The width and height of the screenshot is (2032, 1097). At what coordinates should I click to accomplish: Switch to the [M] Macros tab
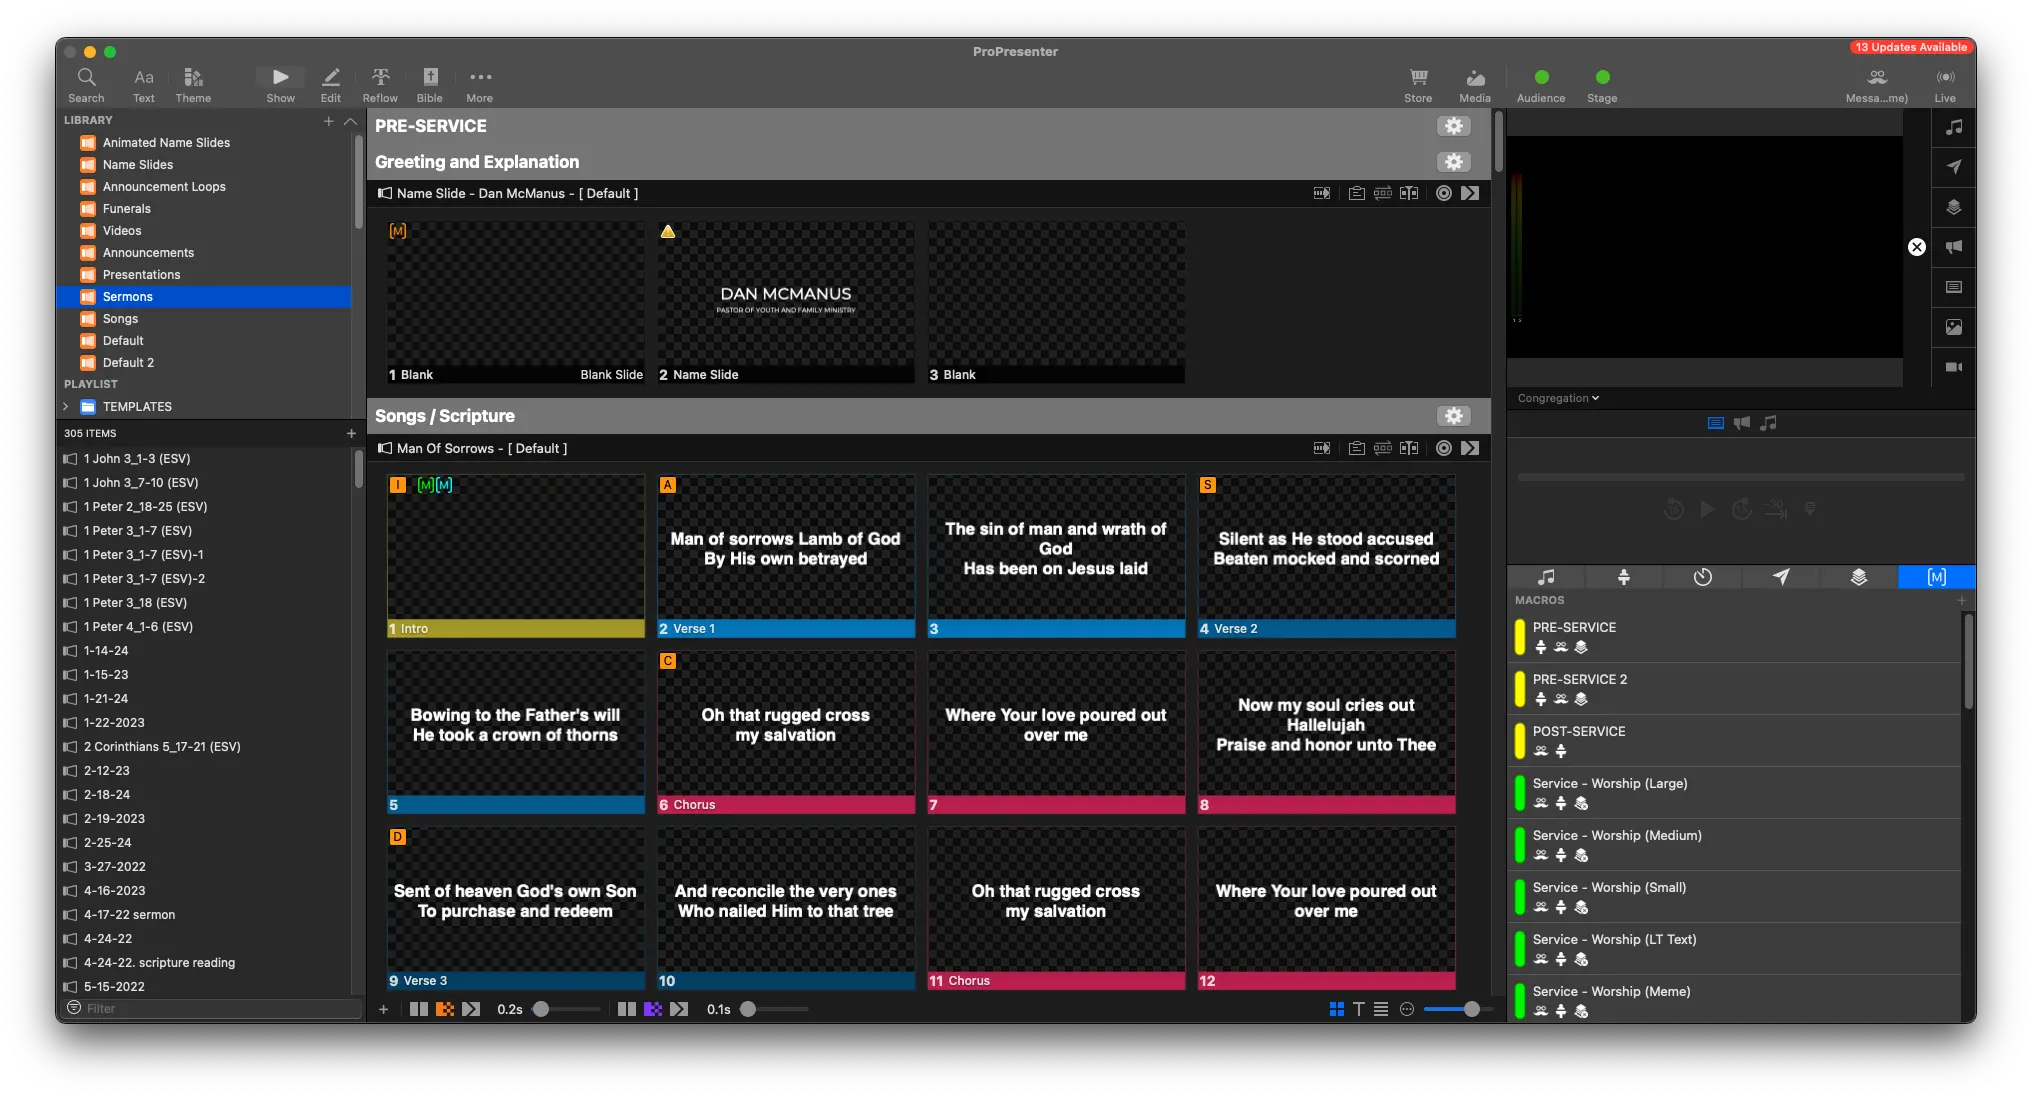coord(1936,577)
